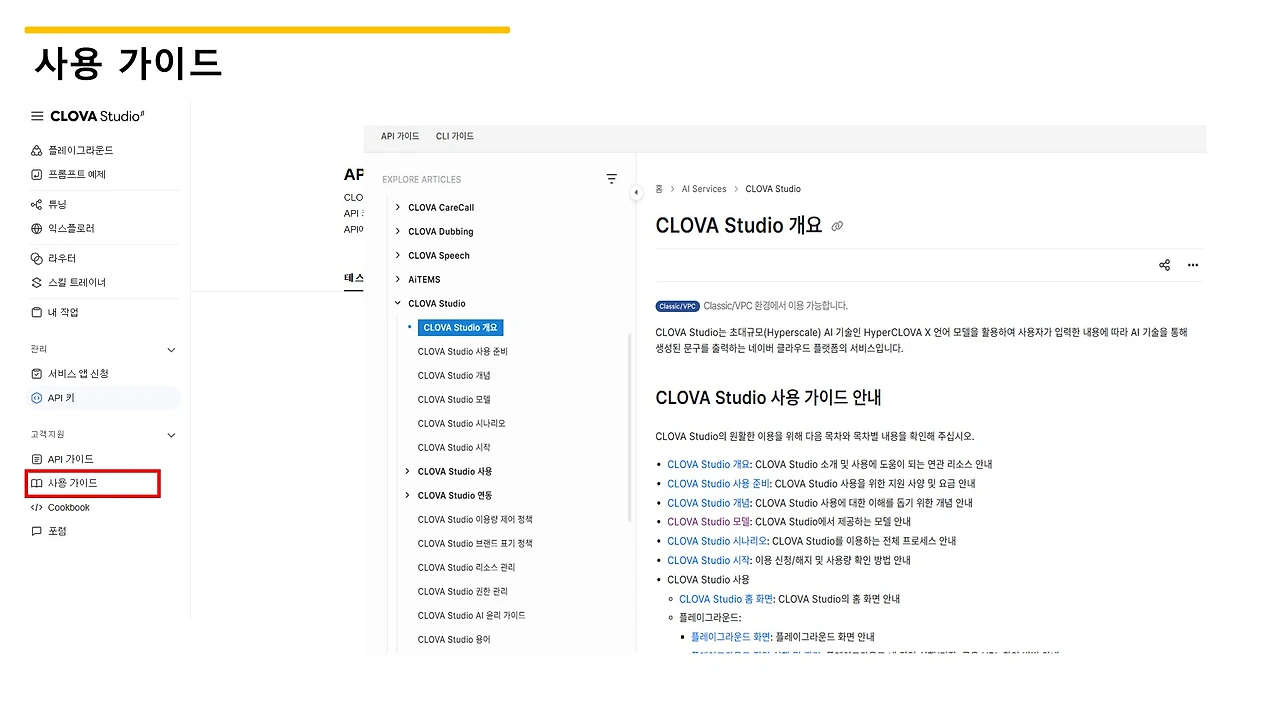Open CLOVA Studio 사용 준비 in the article tree
1280x720 pixels.
pyautogui.click(x=463, y=351)
